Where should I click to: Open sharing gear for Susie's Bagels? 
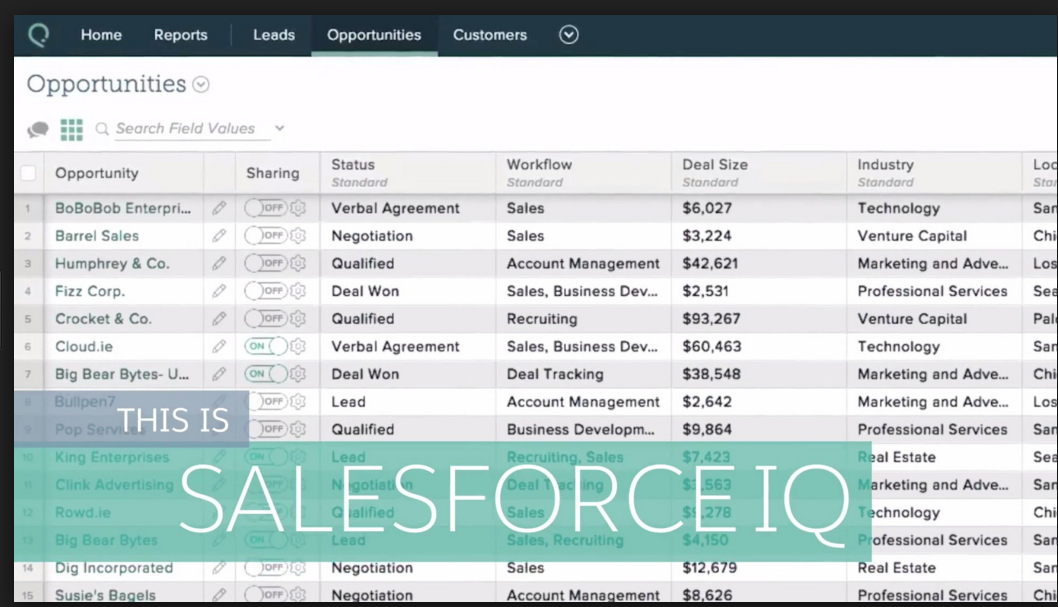298,595
